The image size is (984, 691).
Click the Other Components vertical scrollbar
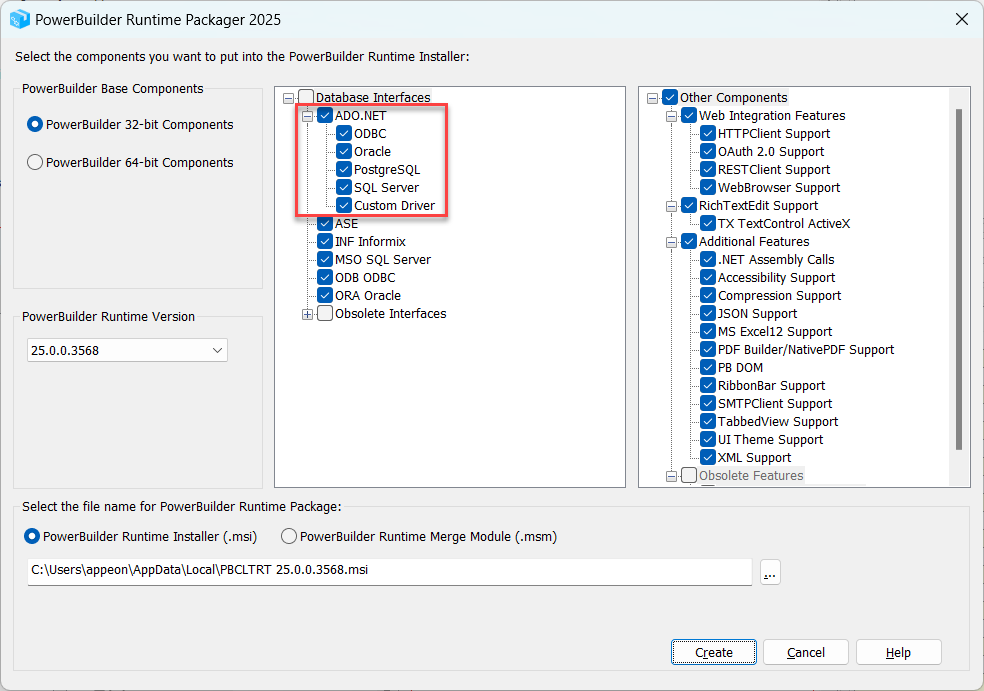point(960,280)
